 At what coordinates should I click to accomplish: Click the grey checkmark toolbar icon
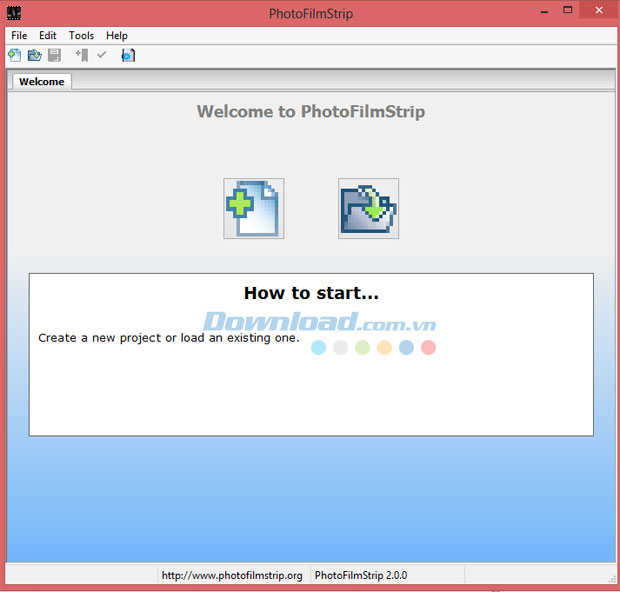[x=101, y=55]
